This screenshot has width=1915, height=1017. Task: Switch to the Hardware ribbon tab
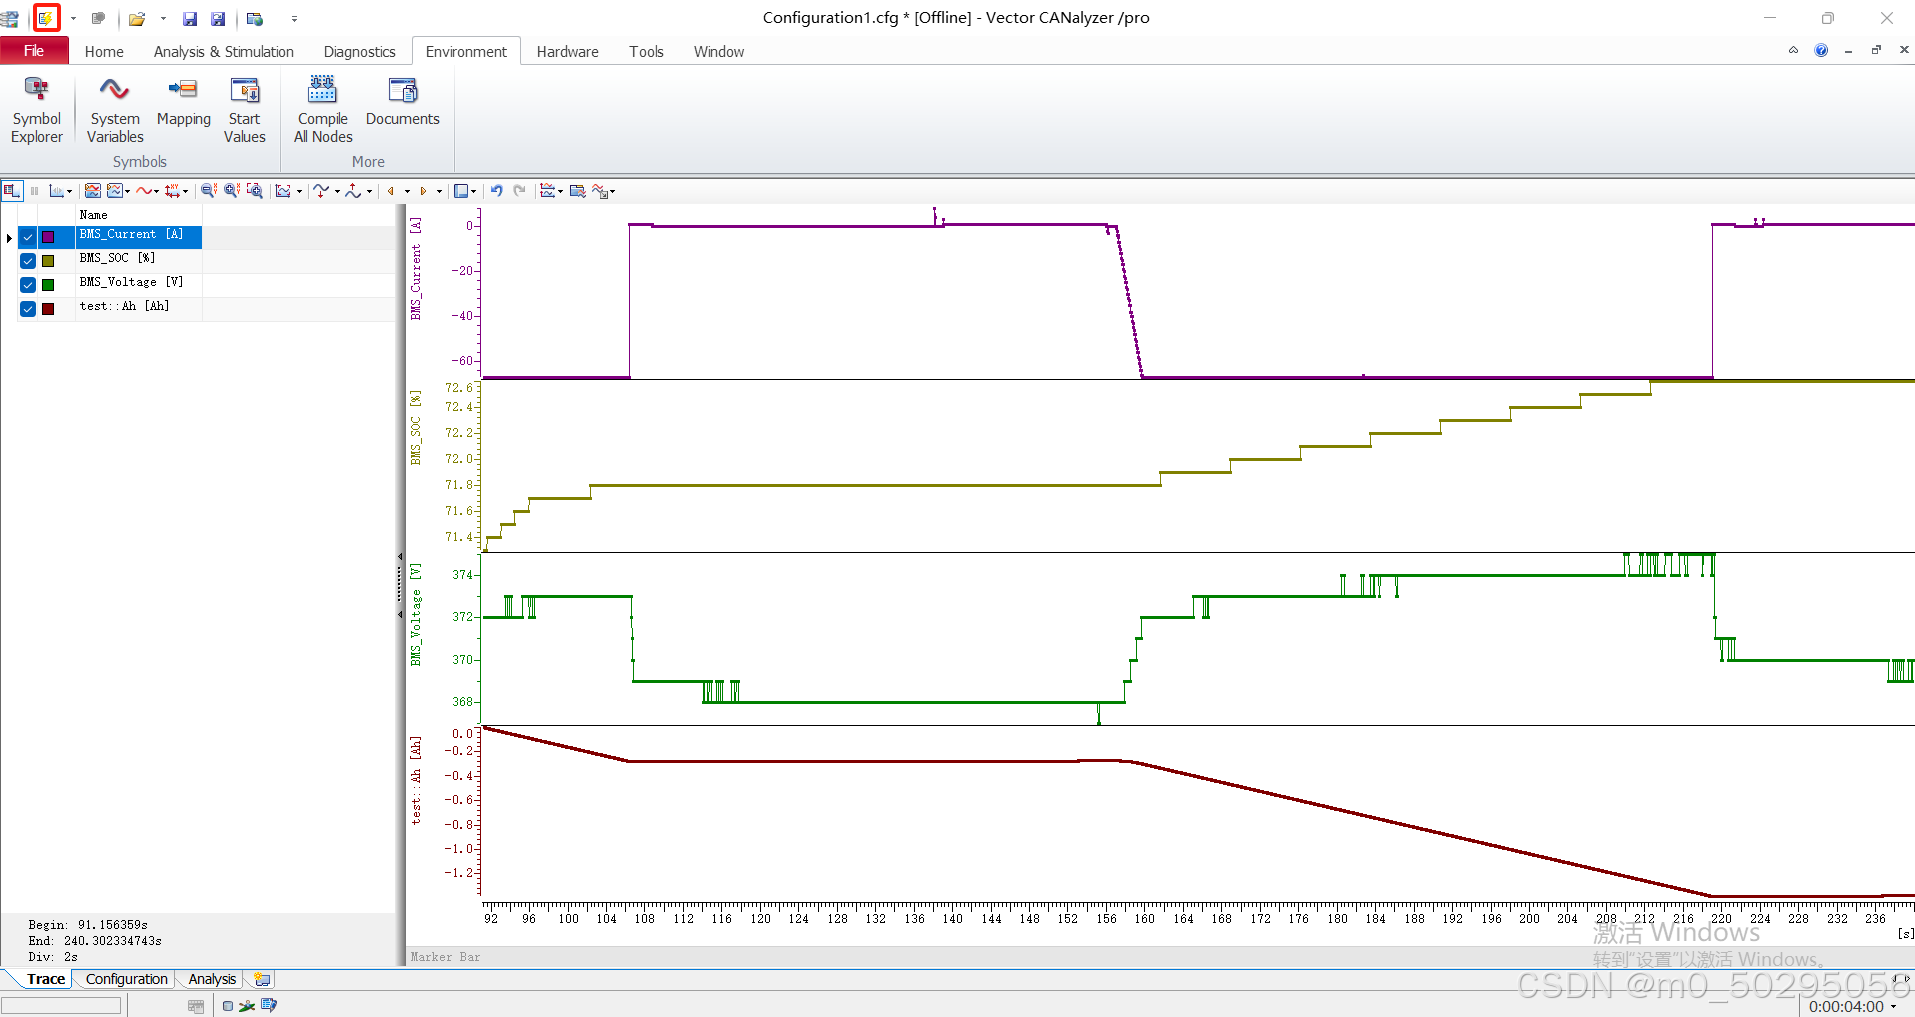[568, 51]
